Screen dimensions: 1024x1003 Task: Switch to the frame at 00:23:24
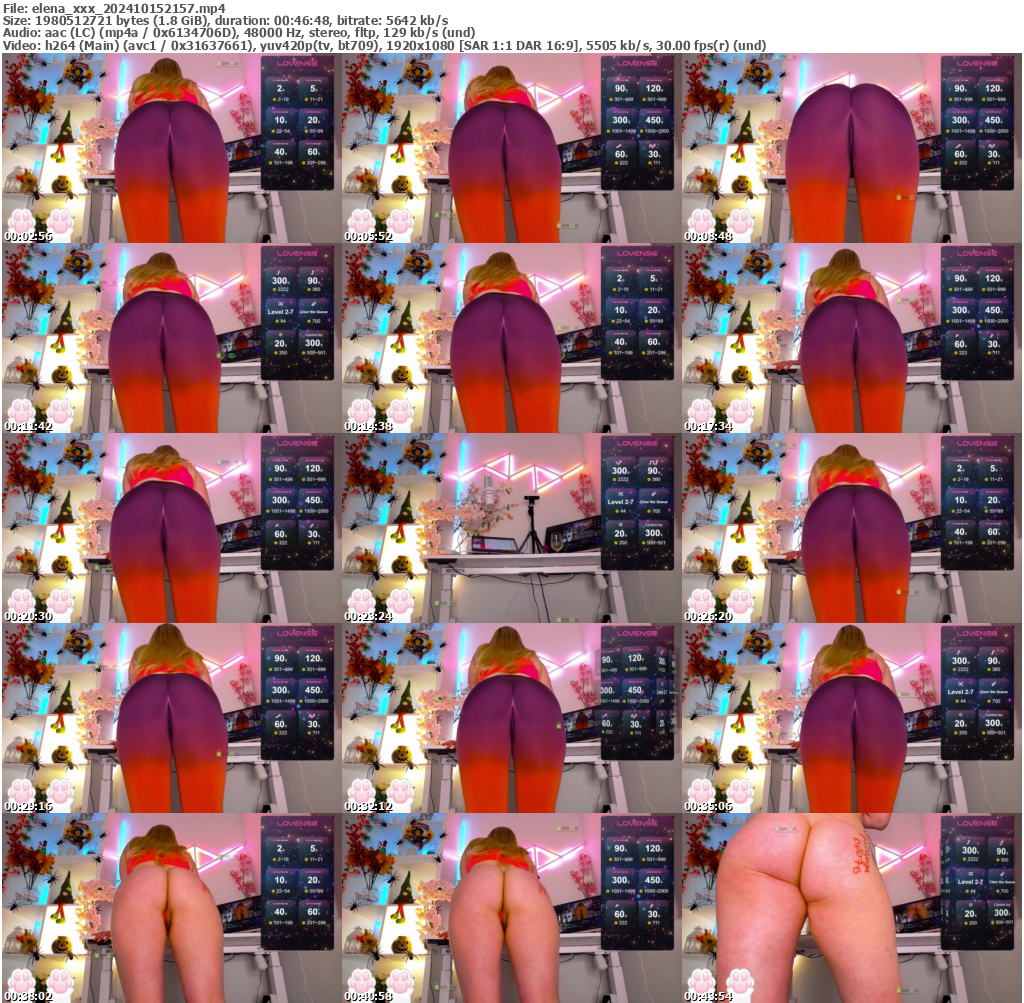pyautogui.click(x=510, y=530)
